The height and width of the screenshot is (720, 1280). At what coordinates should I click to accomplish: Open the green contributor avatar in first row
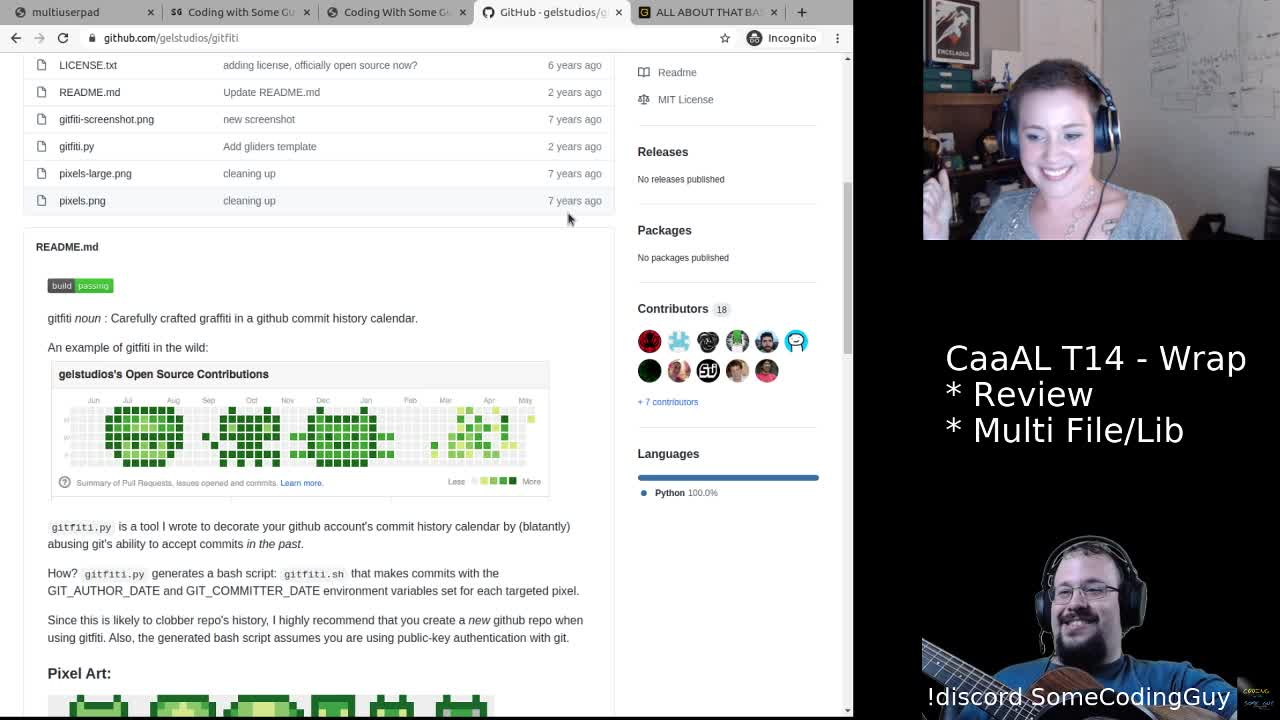[737, 341]
